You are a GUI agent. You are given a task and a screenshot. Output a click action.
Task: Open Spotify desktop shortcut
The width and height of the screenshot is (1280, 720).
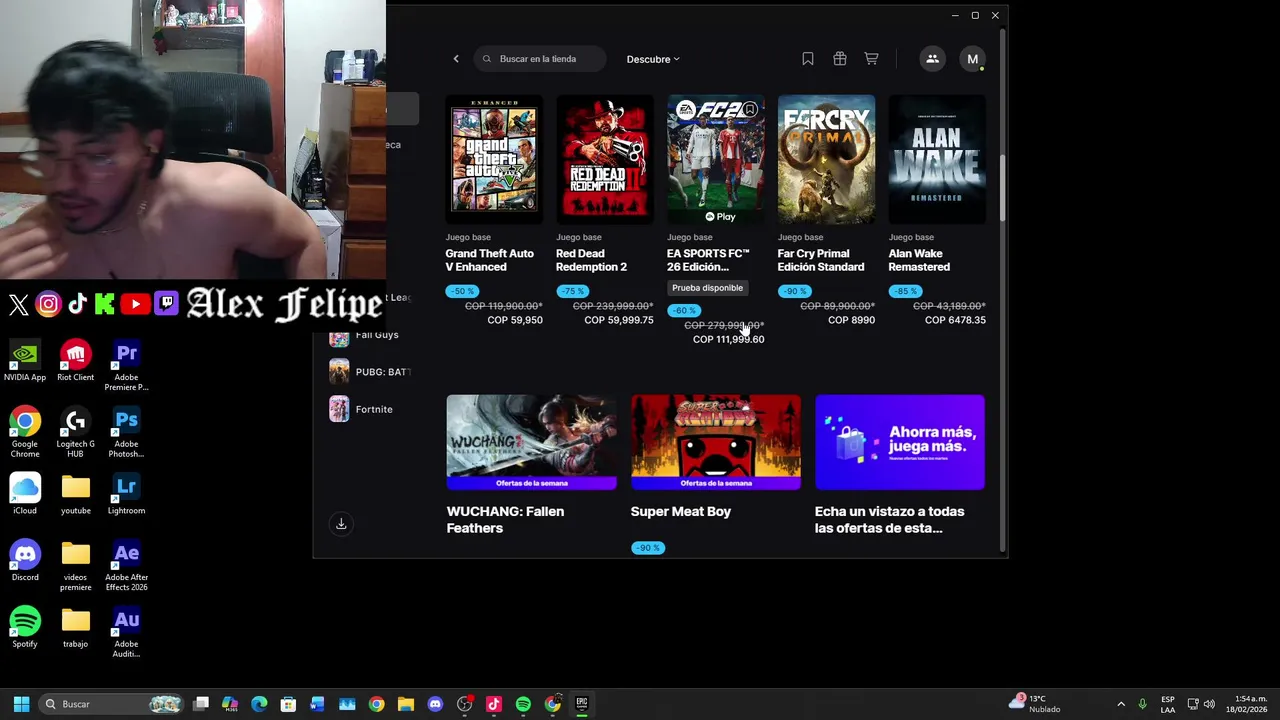click(x=25, y=628)
